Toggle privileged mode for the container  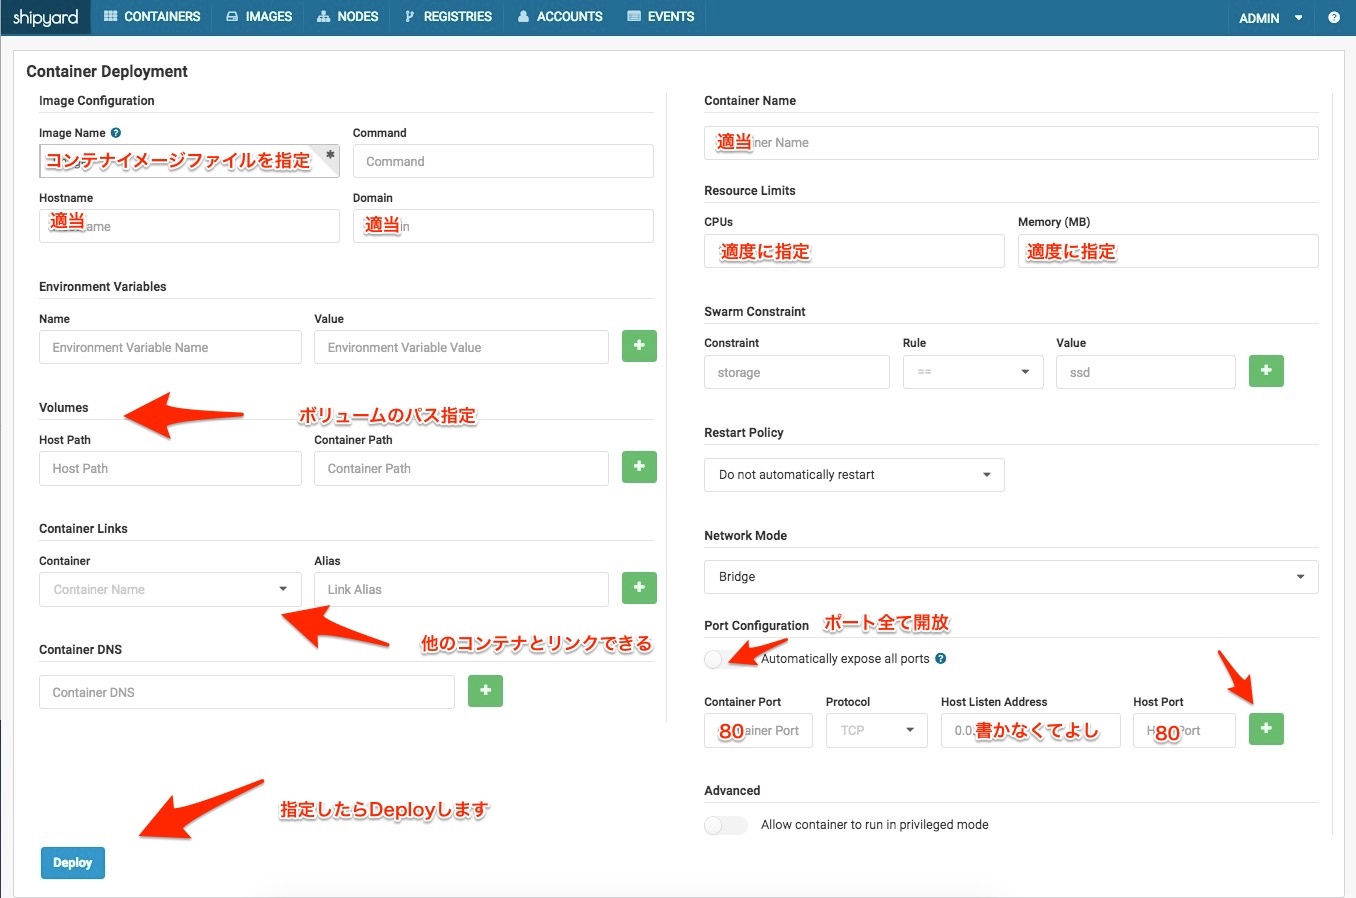click(725, 825)
